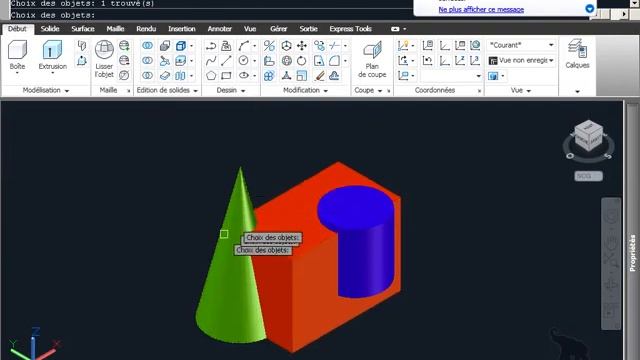Viewport: 640px width, 360px height.
Task: Open the empty UCS name combo box
Action: [451, 76]
